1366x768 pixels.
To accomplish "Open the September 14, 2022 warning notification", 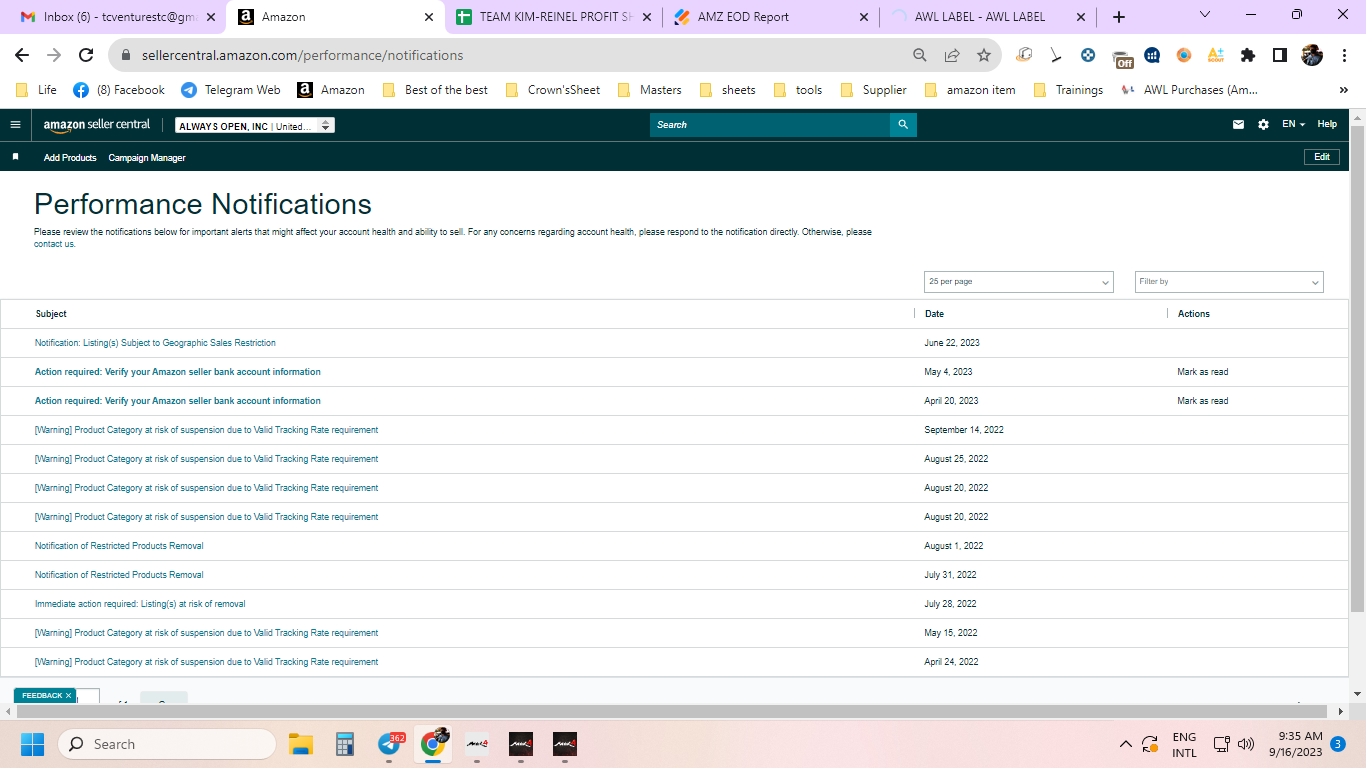I will point(206,430).
